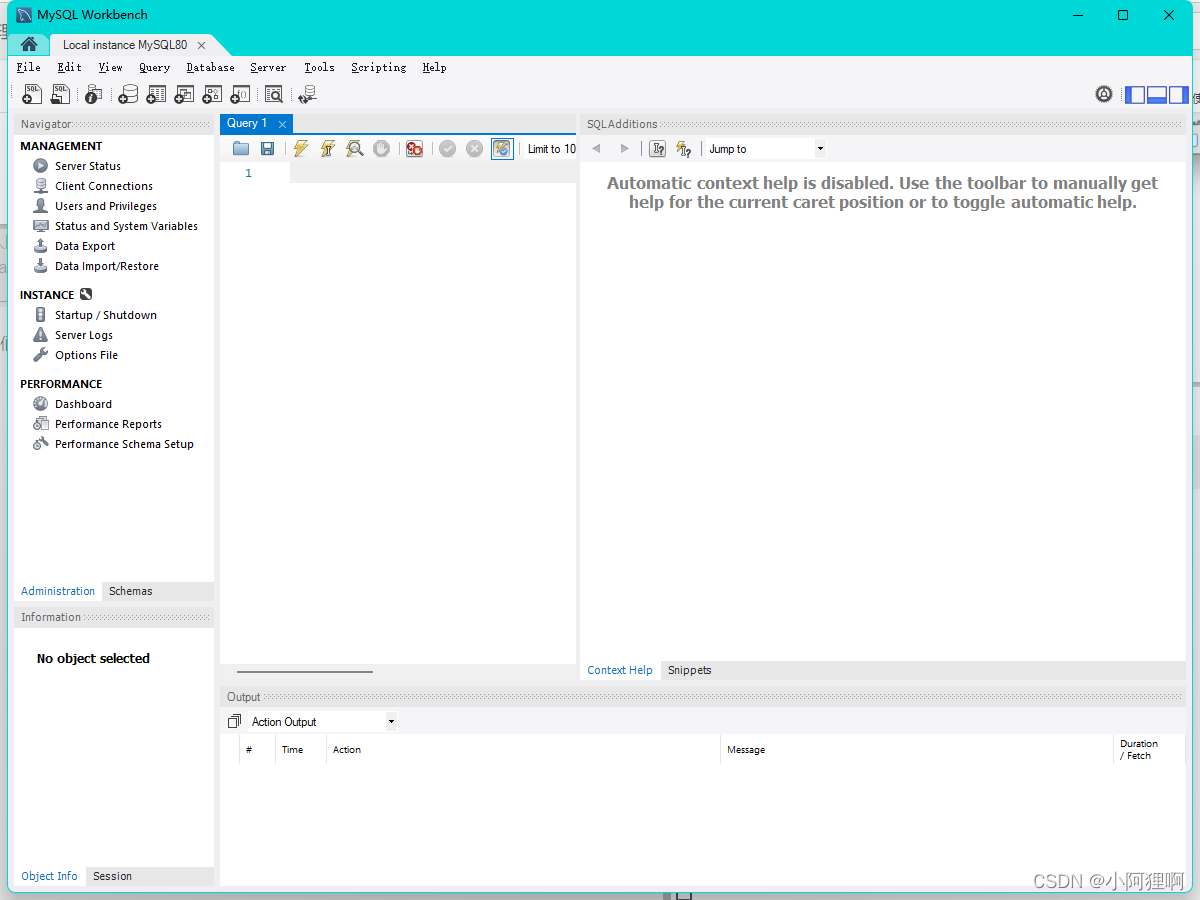This screenshot has height=900, width=1200.
Task: Open the Scripting menu
Action: [x=378, y=67]
